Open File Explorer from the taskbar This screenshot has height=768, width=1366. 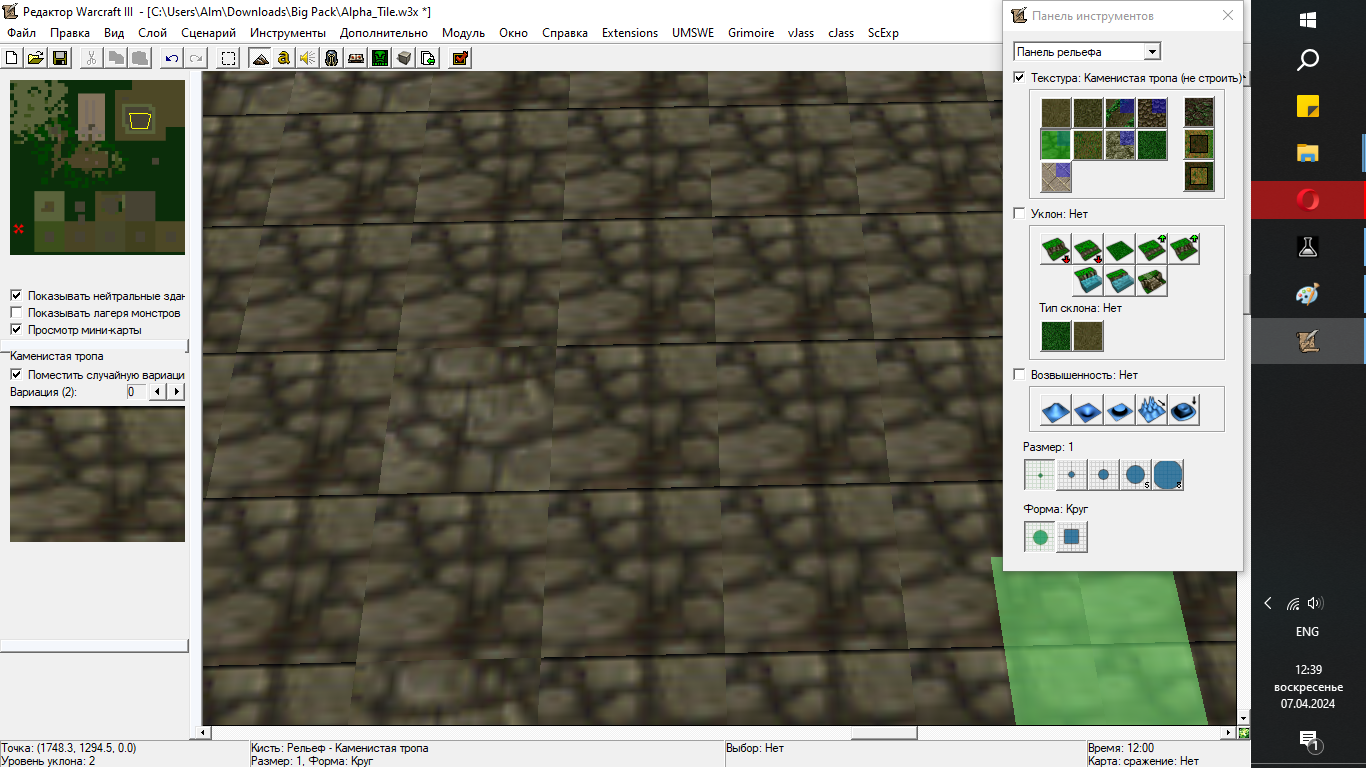[x=1307, y=153]
